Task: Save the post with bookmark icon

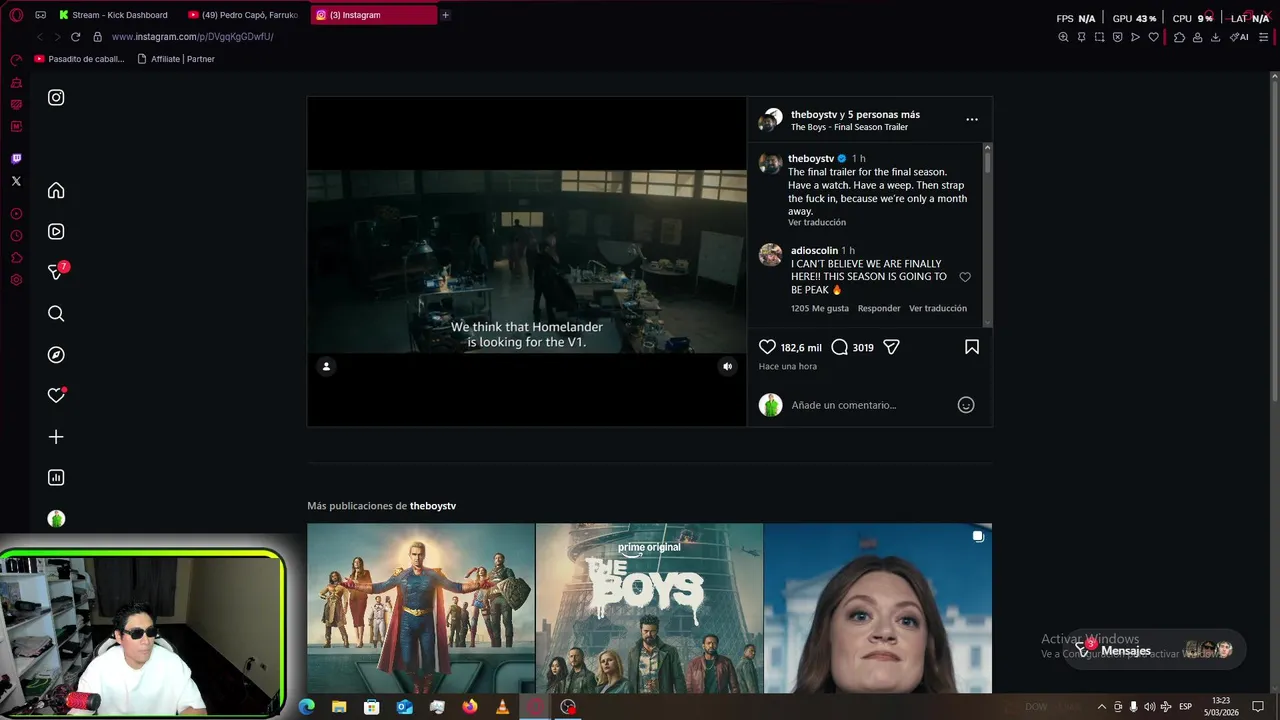Action: (x=972, y=347)
